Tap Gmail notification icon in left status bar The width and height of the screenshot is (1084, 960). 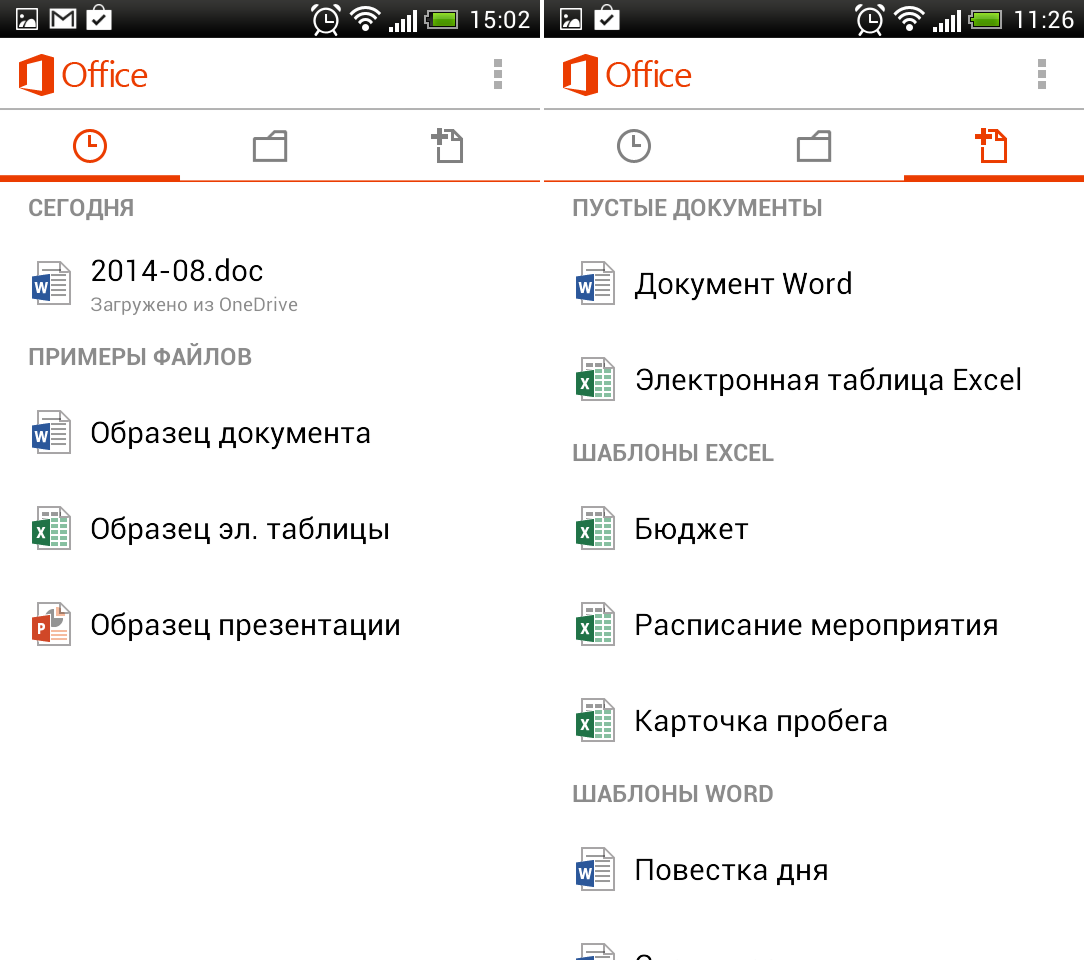pyautogui.click(x=63, y=19)
